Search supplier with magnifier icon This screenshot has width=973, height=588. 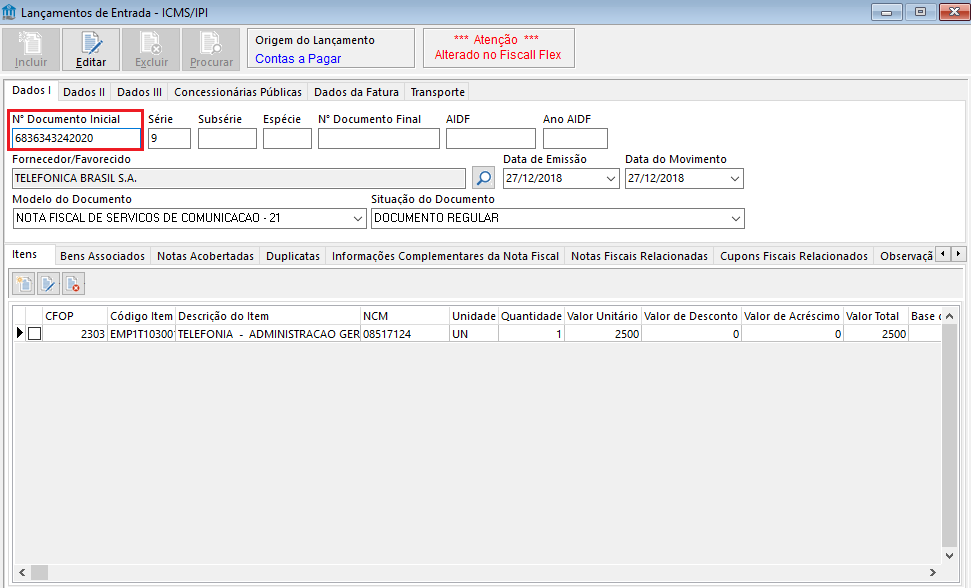click(483, 179)
